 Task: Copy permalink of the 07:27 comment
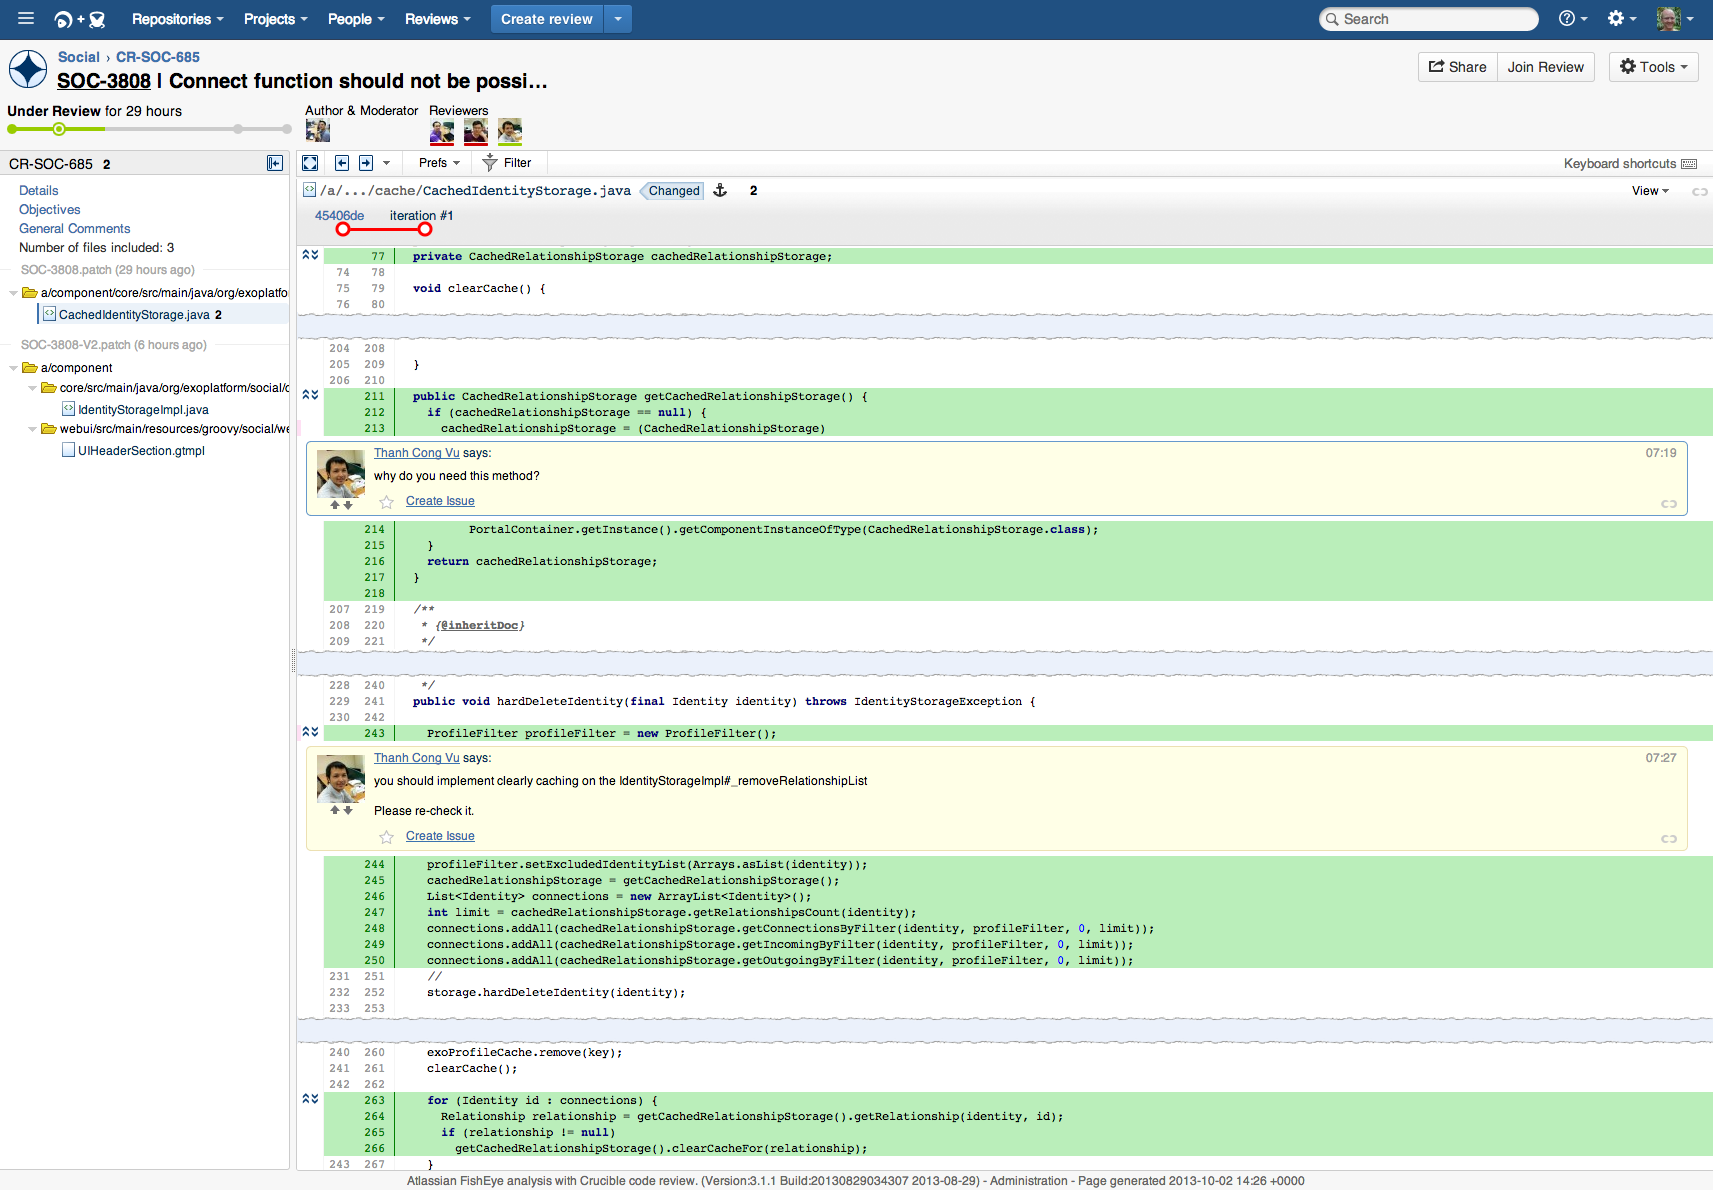click(x=1669, y=839)
